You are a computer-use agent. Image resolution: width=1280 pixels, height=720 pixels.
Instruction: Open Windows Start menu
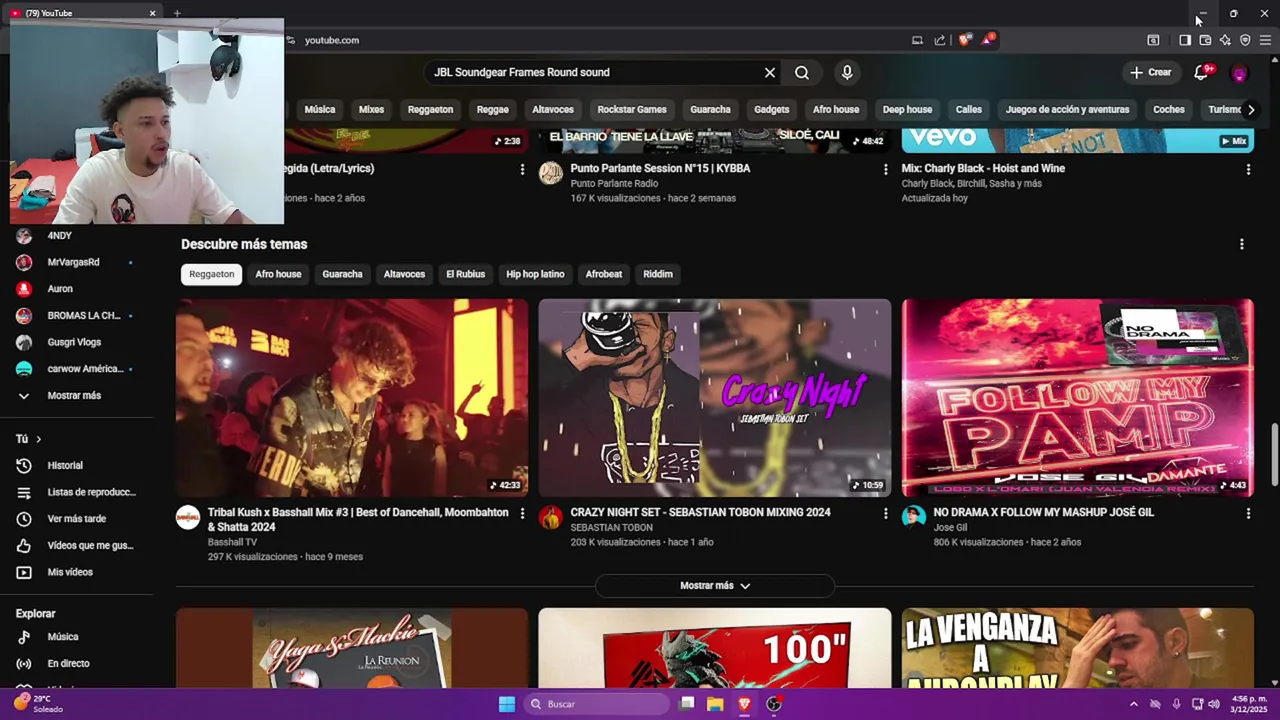coord(507,704)
